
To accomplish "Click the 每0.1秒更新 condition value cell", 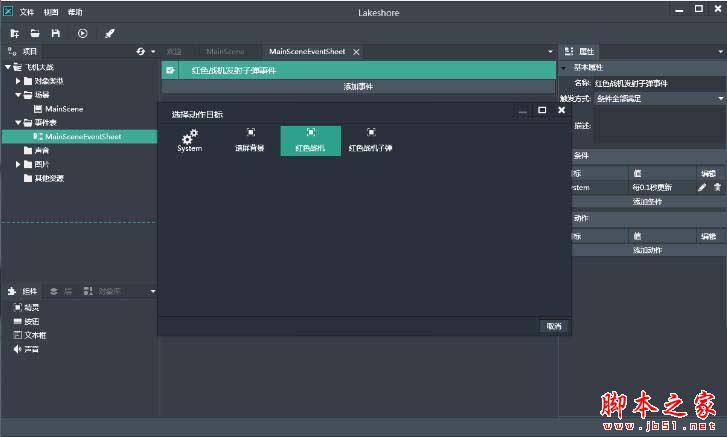I will point(662,187).
